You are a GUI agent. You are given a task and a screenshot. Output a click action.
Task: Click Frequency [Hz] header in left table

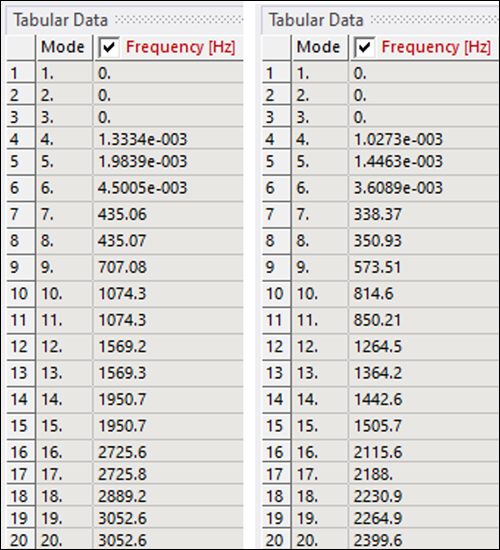tap(180, 47)
